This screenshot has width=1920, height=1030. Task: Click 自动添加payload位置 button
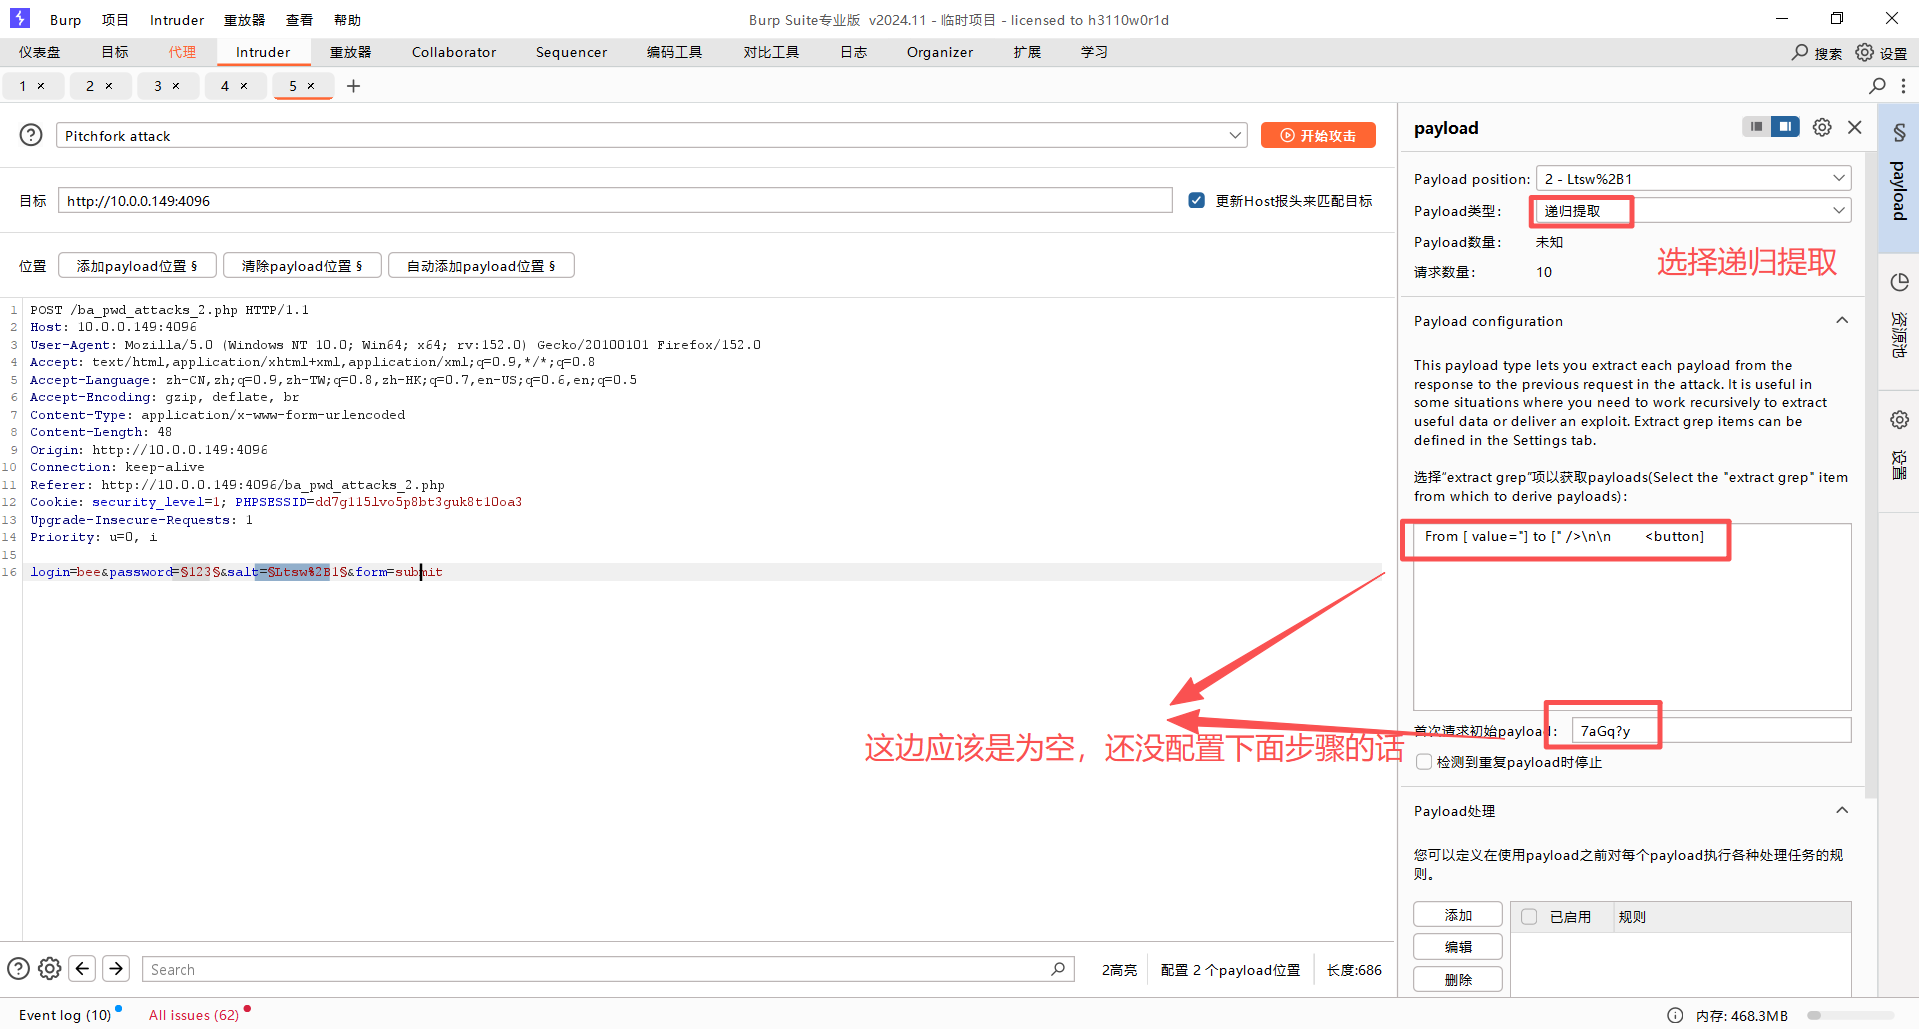(x=481, y=265)
